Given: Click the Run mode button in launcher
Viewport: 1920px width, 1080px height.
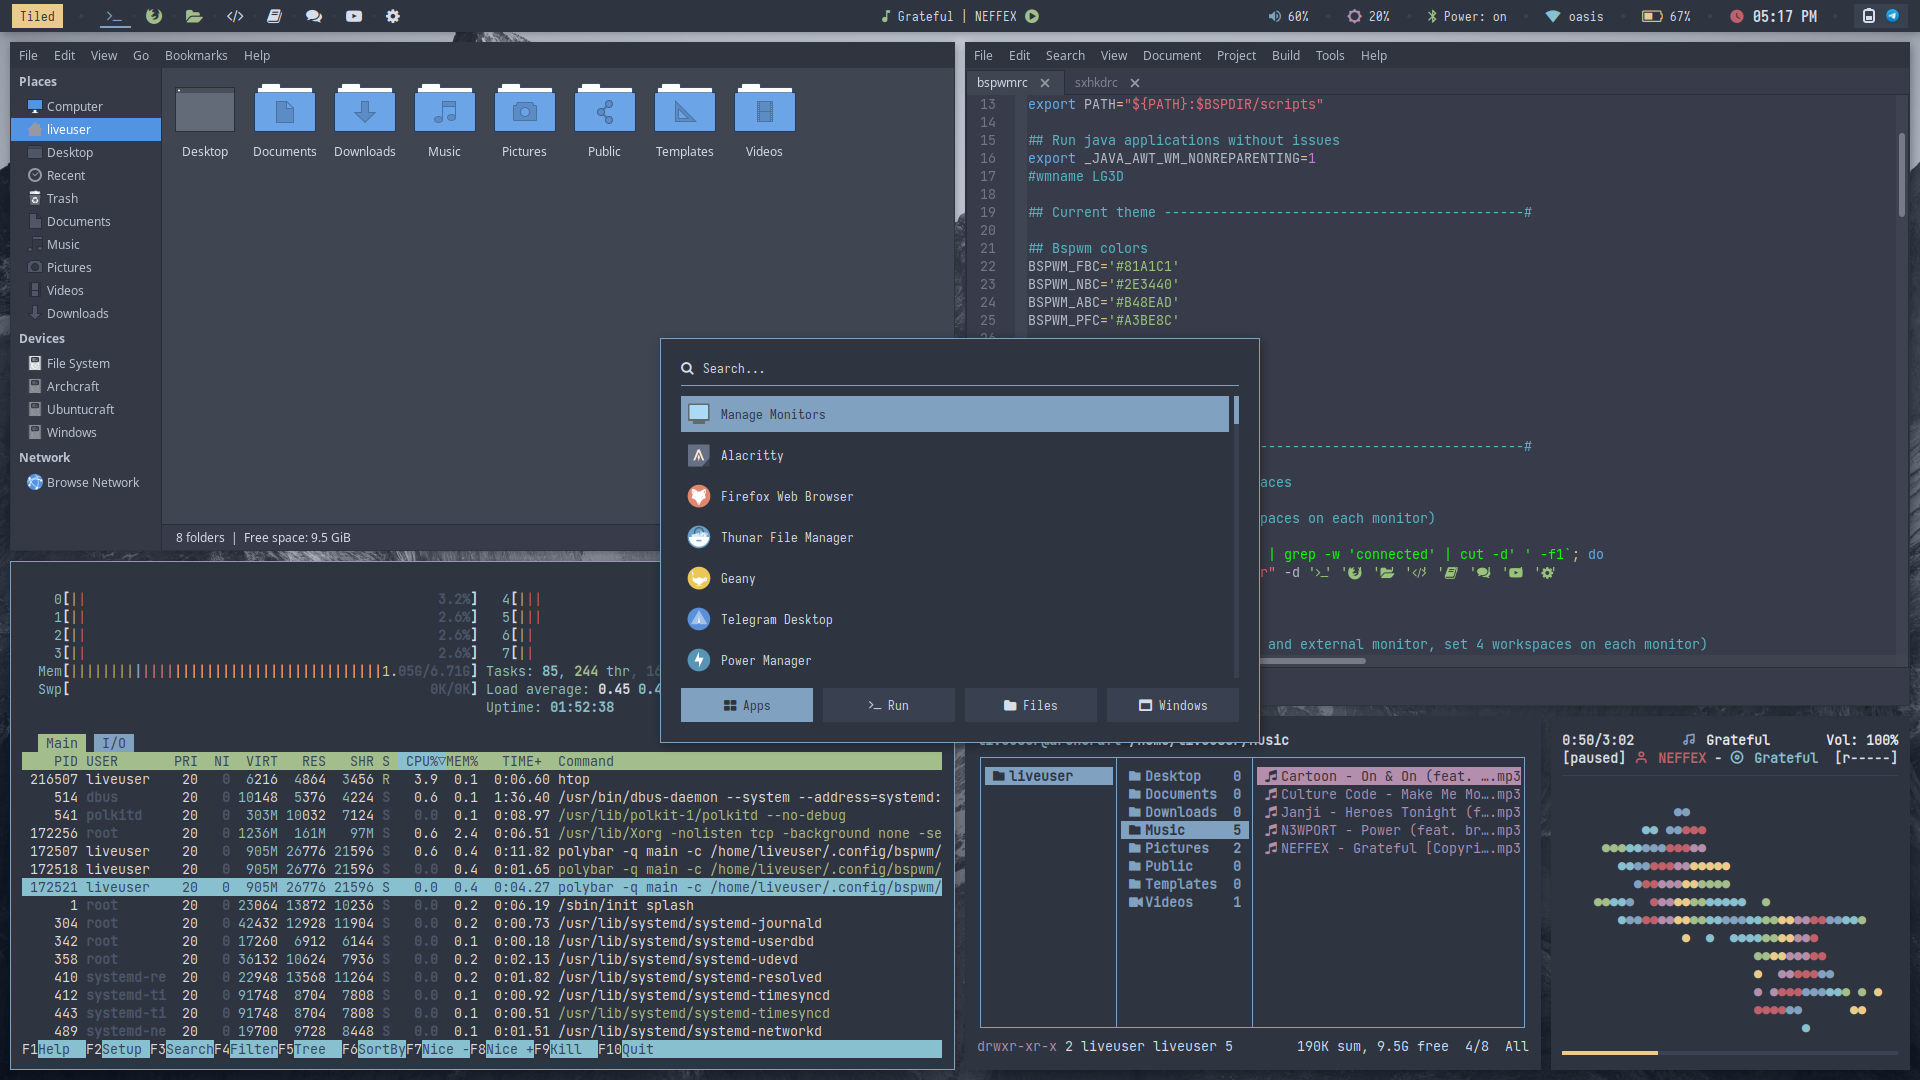Looking at the screenshot, I should tap(888, 706).
